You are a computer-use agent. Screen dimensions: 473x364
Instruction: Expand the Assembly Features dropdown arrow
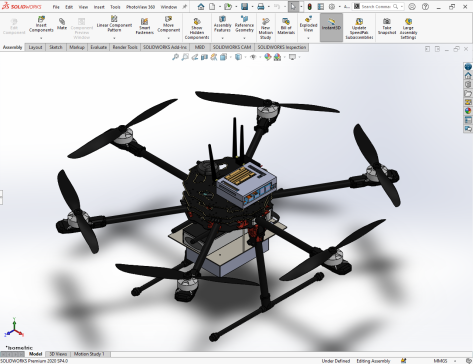pos(222,38)
